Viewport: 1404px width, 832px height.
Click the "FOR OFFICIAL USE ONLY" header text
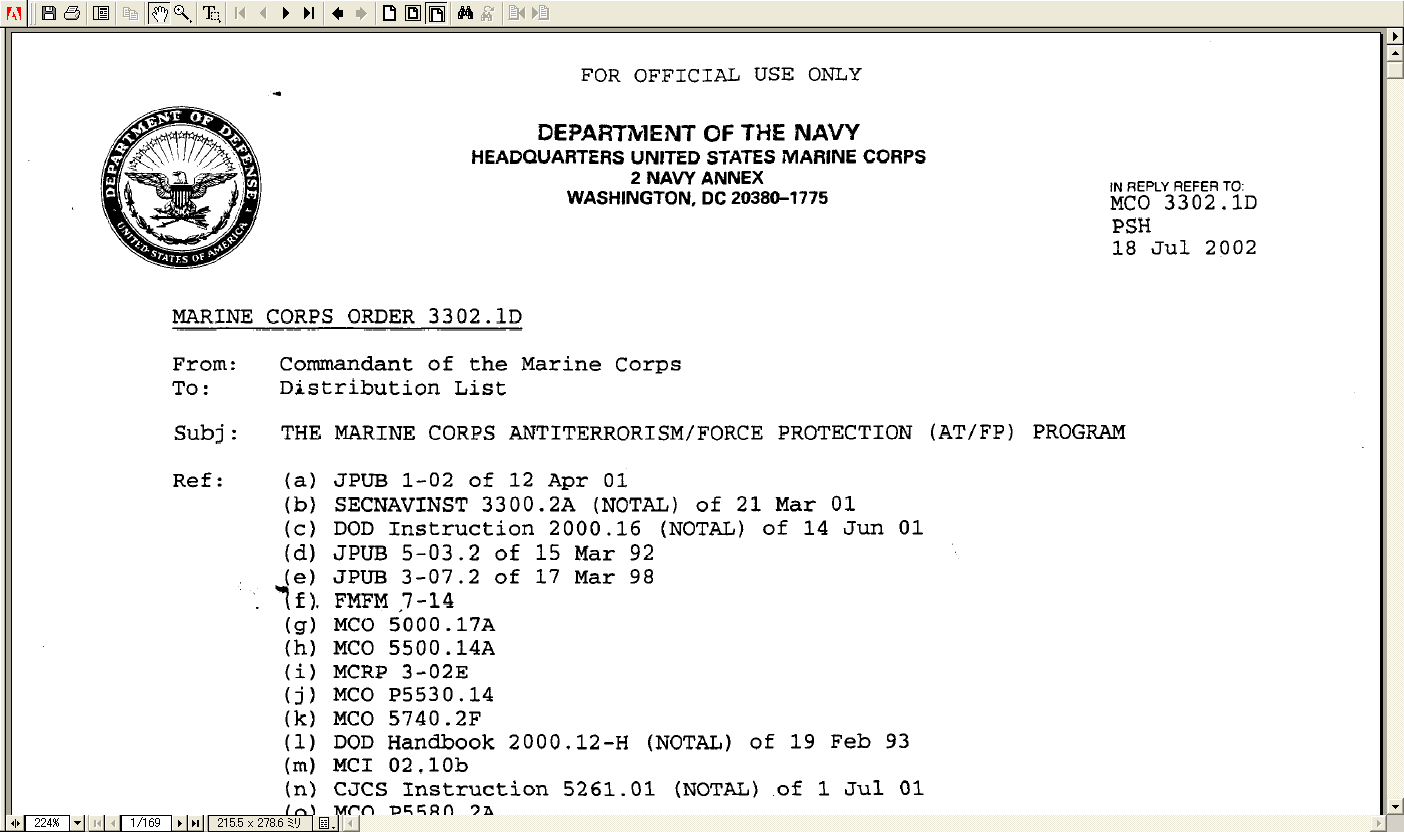721,75
